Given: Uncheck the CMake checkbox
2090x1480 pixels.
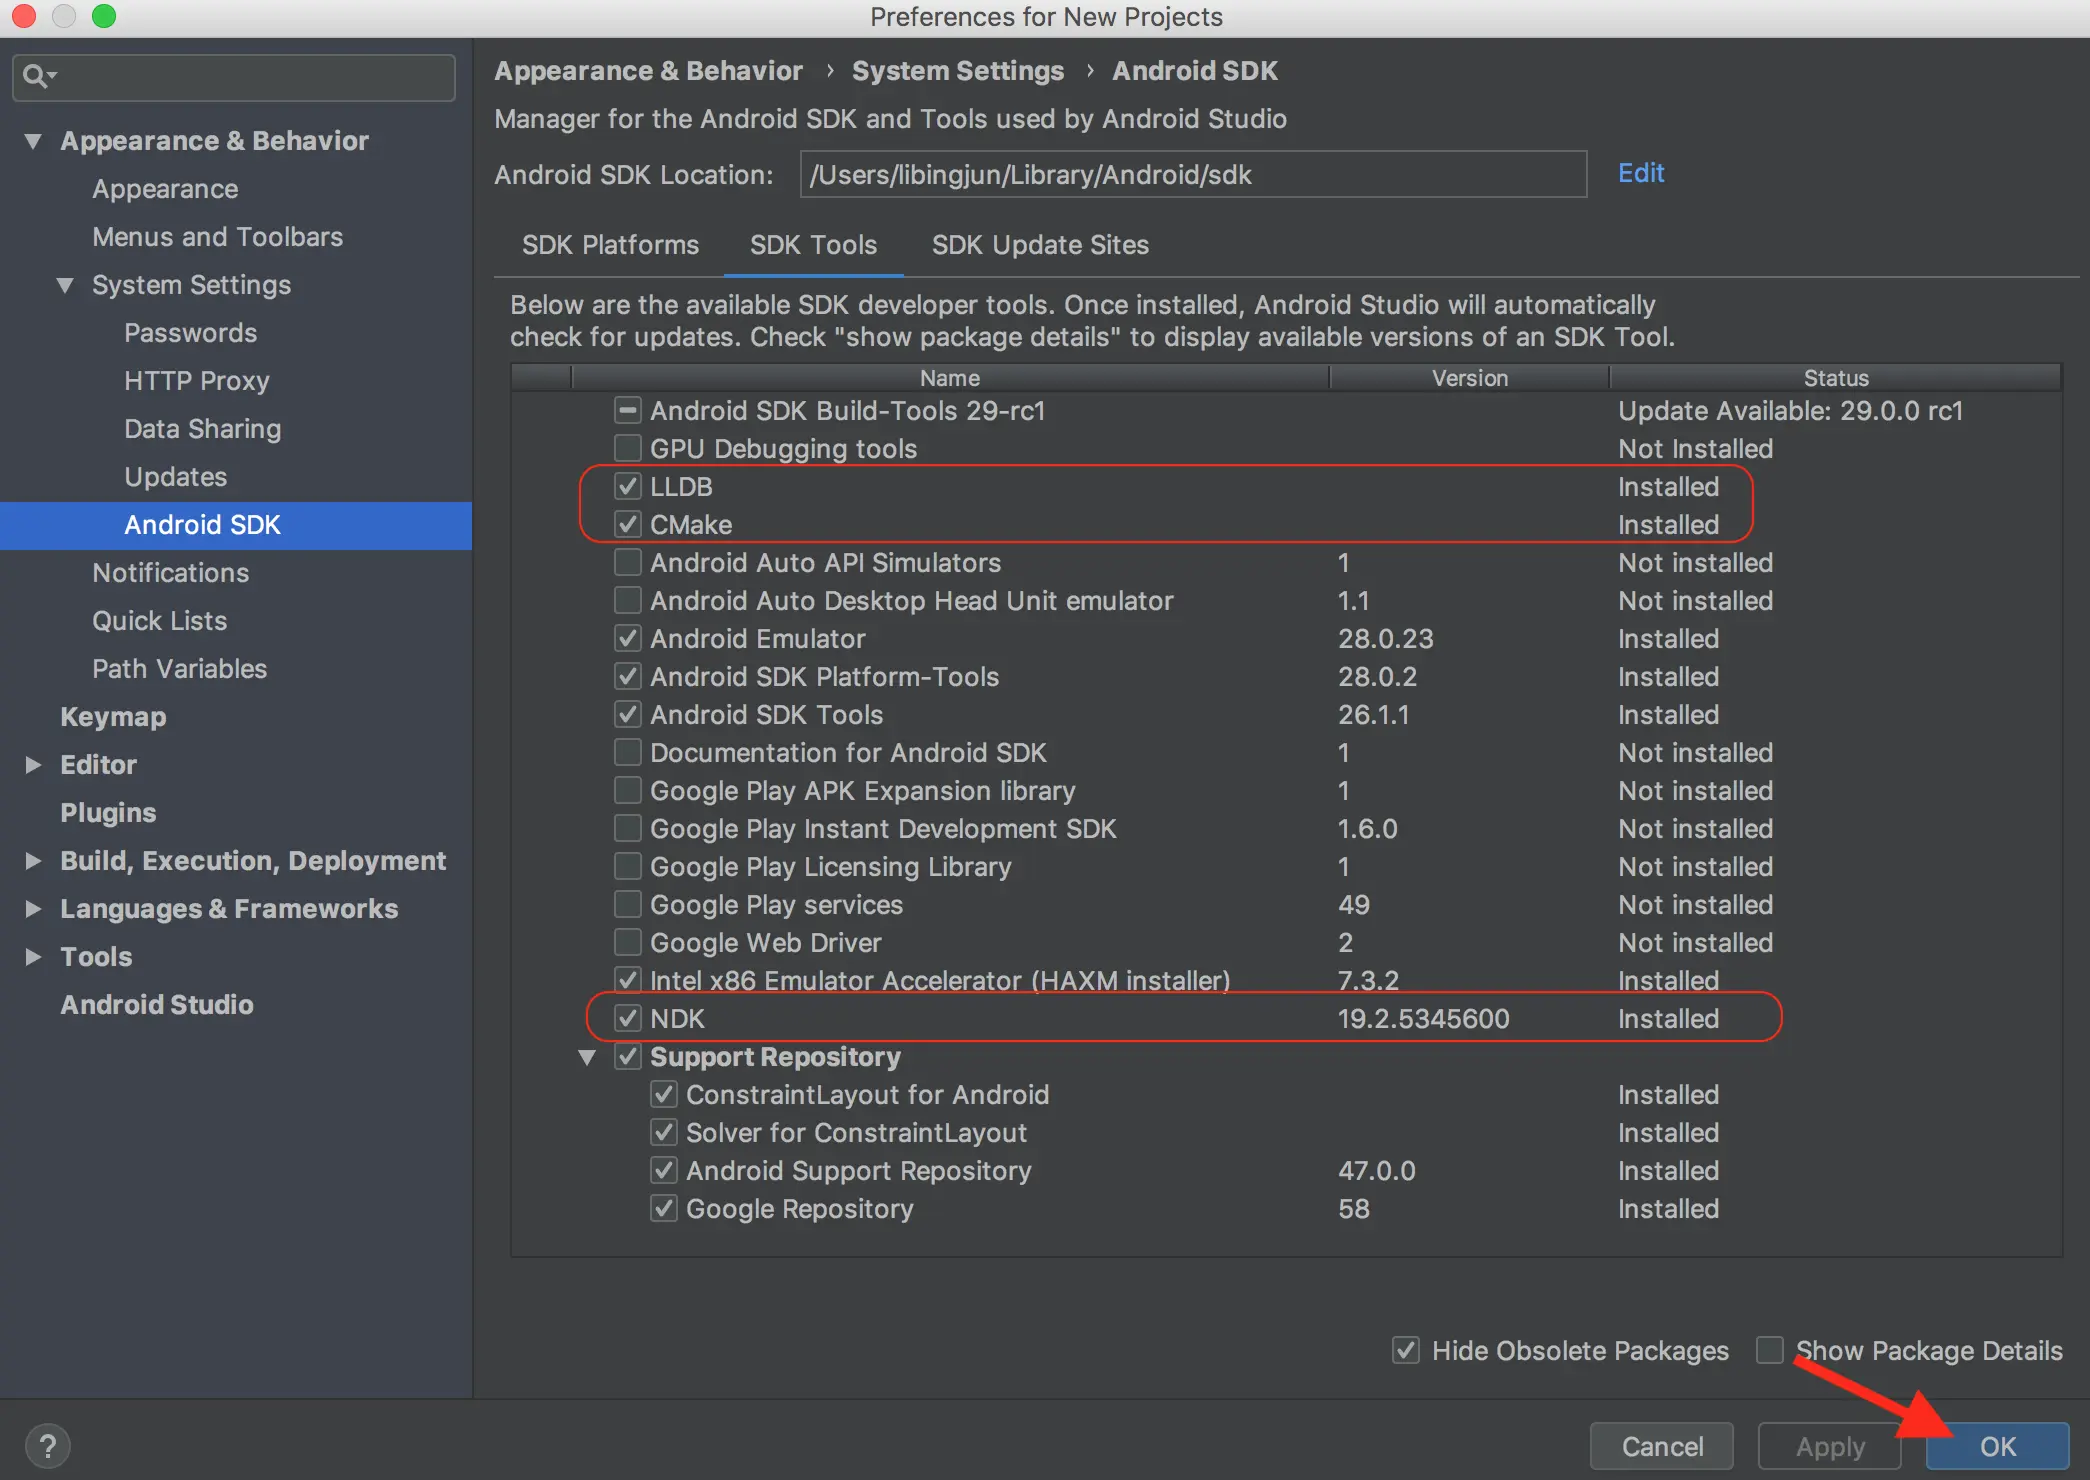Looking at the screenshot, I should (627, 524).
